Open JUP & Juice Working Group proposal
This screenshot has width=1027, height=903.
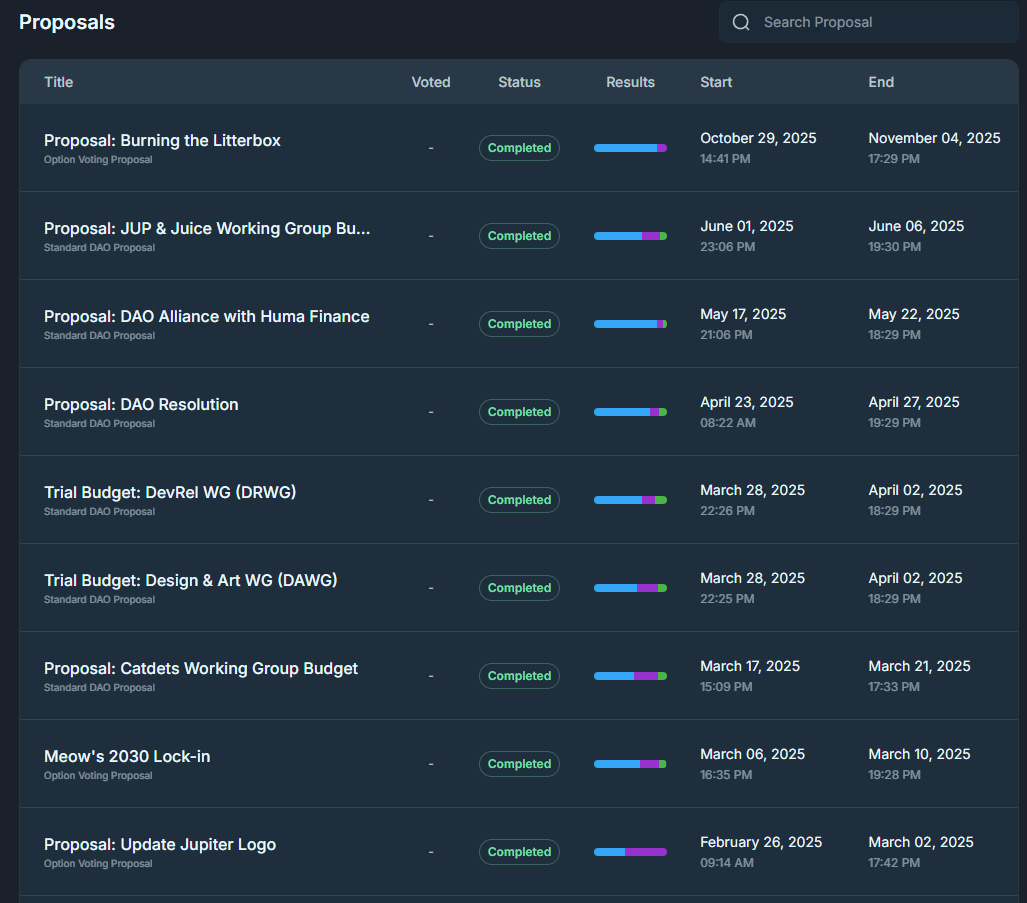[207, 229]
